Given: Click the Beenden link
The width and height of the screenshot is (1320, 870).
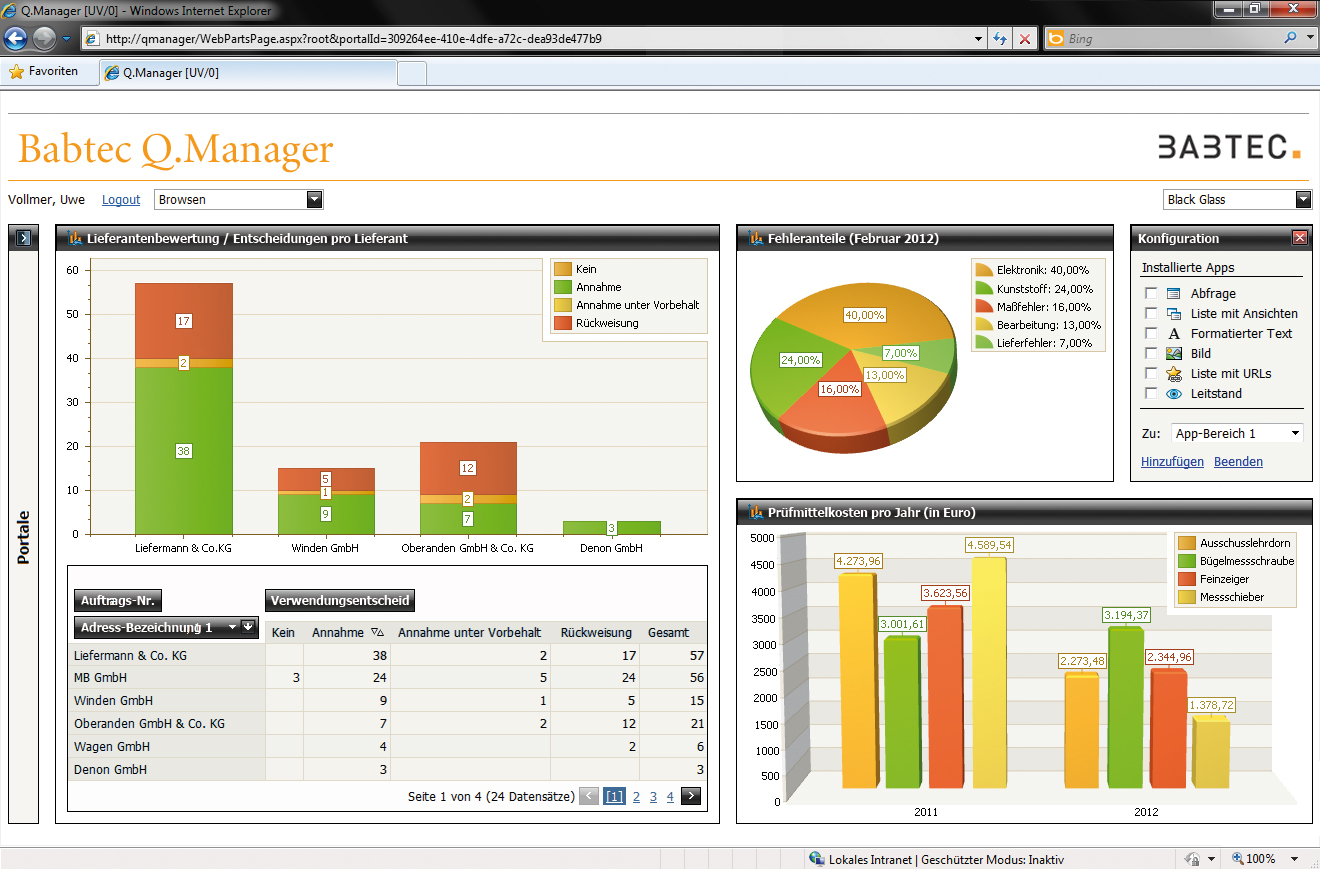Looking at the screenshot, I should pyautogui.click(x=1238, y=462).
